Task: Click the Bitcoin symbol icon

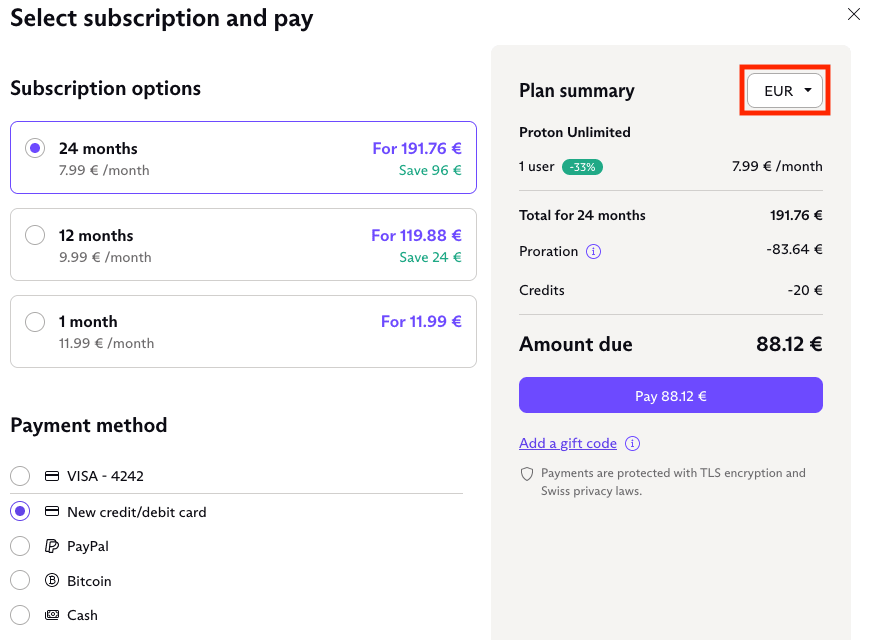Action: [x=52, y=581]
